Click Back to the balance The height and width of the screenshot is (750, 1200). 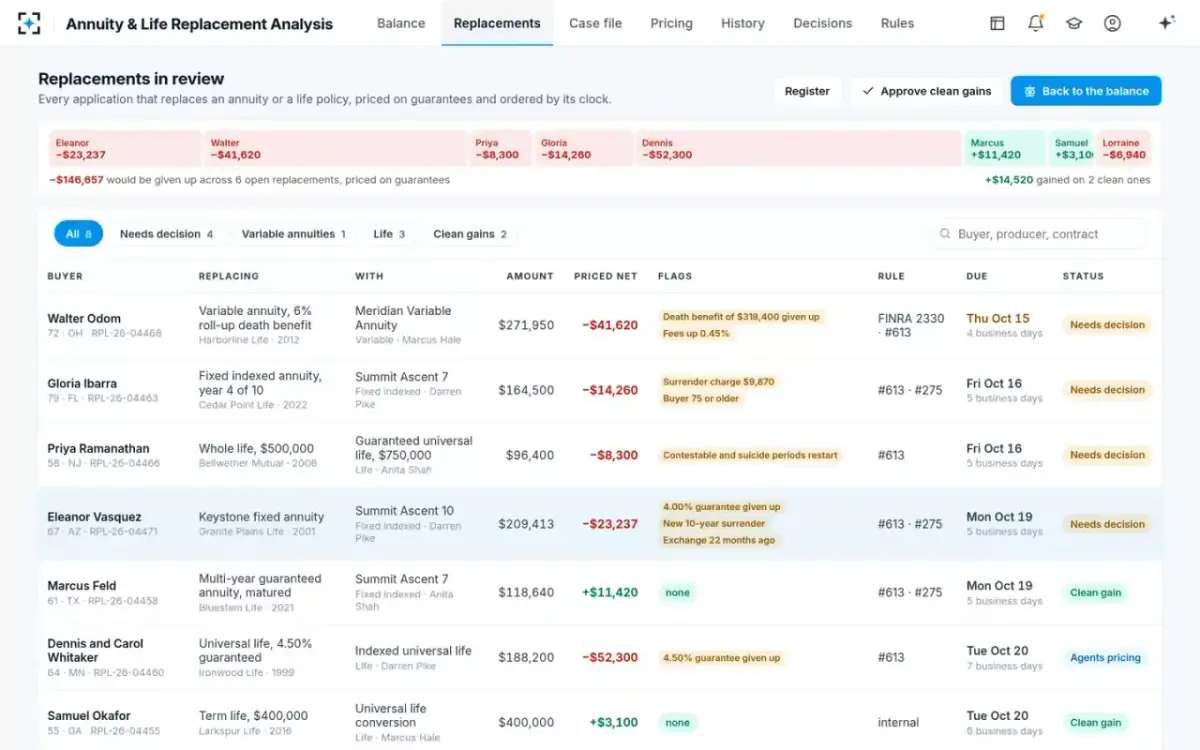click(1086, 91)
